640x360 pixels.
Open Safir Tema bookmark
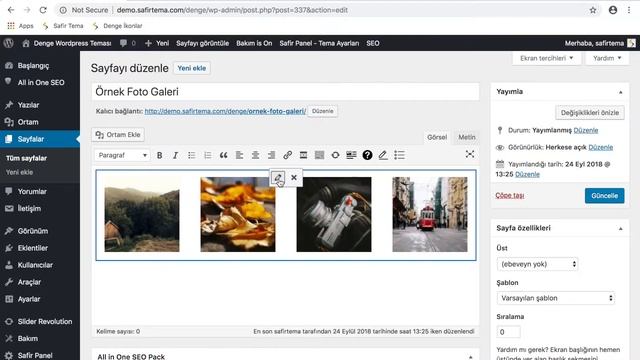pos(63,26)
